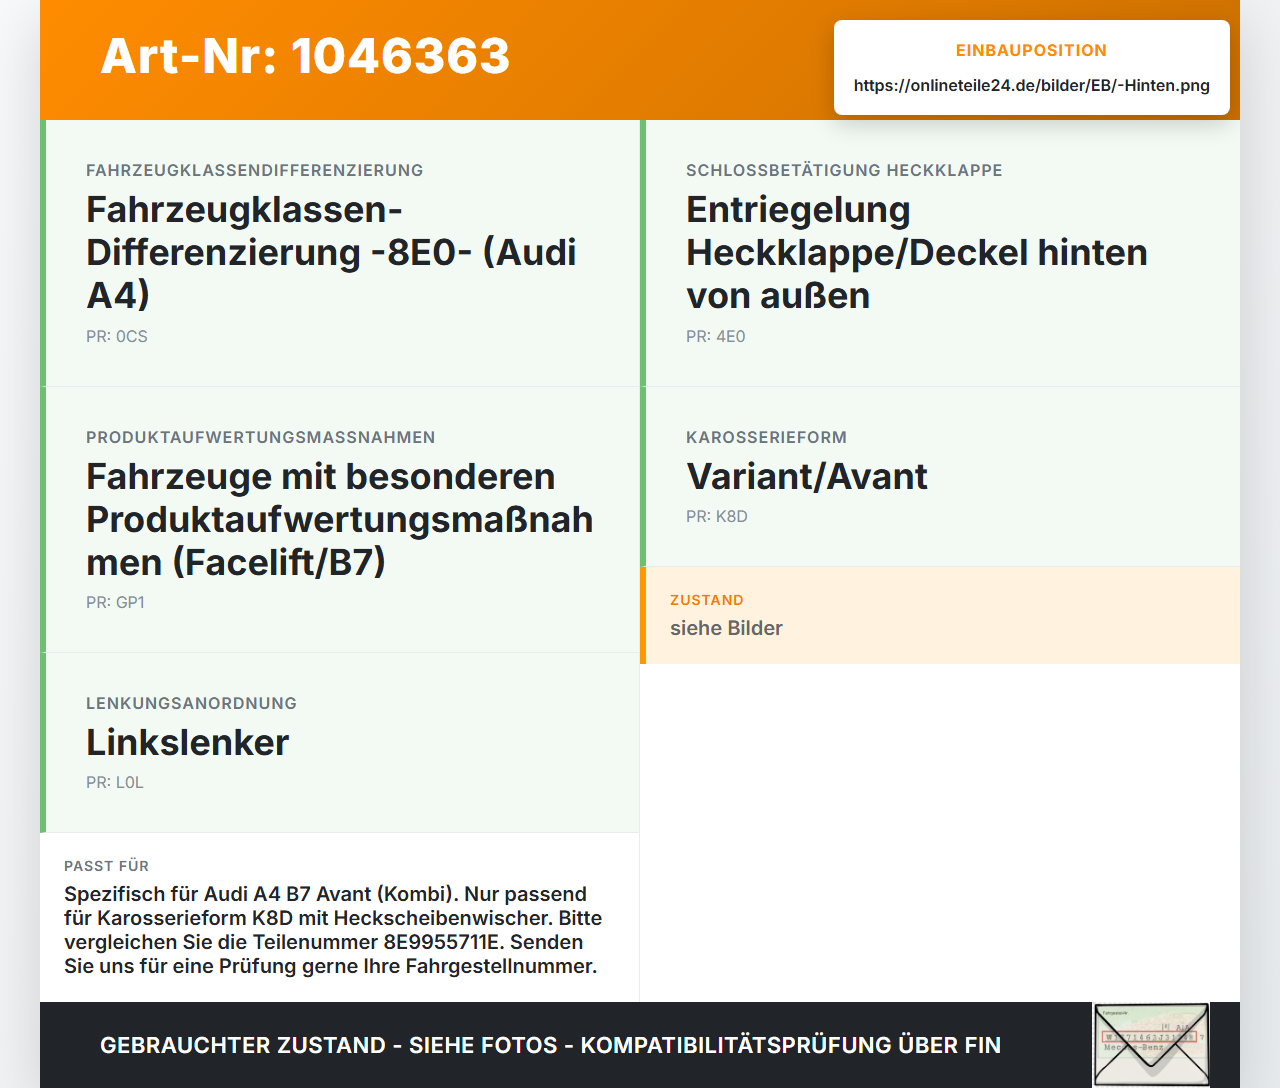Select the Schlossbetätigung Heckklappe label
1280x1089 pixels.
click(844, 170)
